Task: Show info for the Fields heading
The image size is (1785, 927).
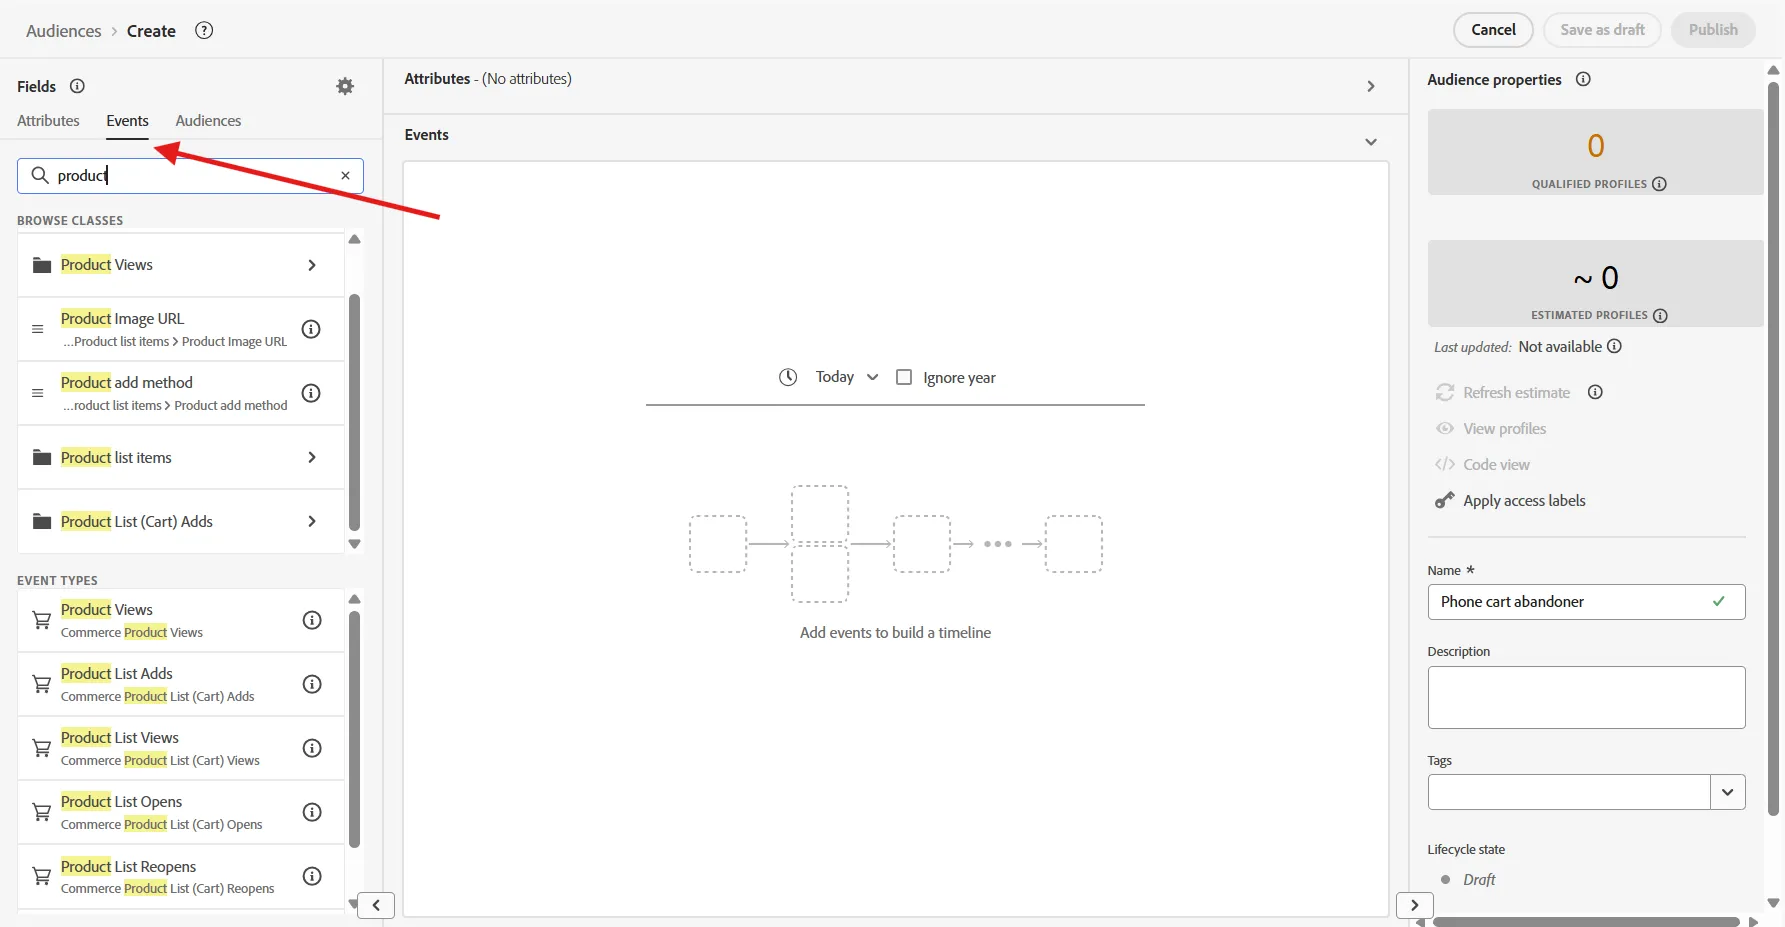Action: (x=77, y=86)
